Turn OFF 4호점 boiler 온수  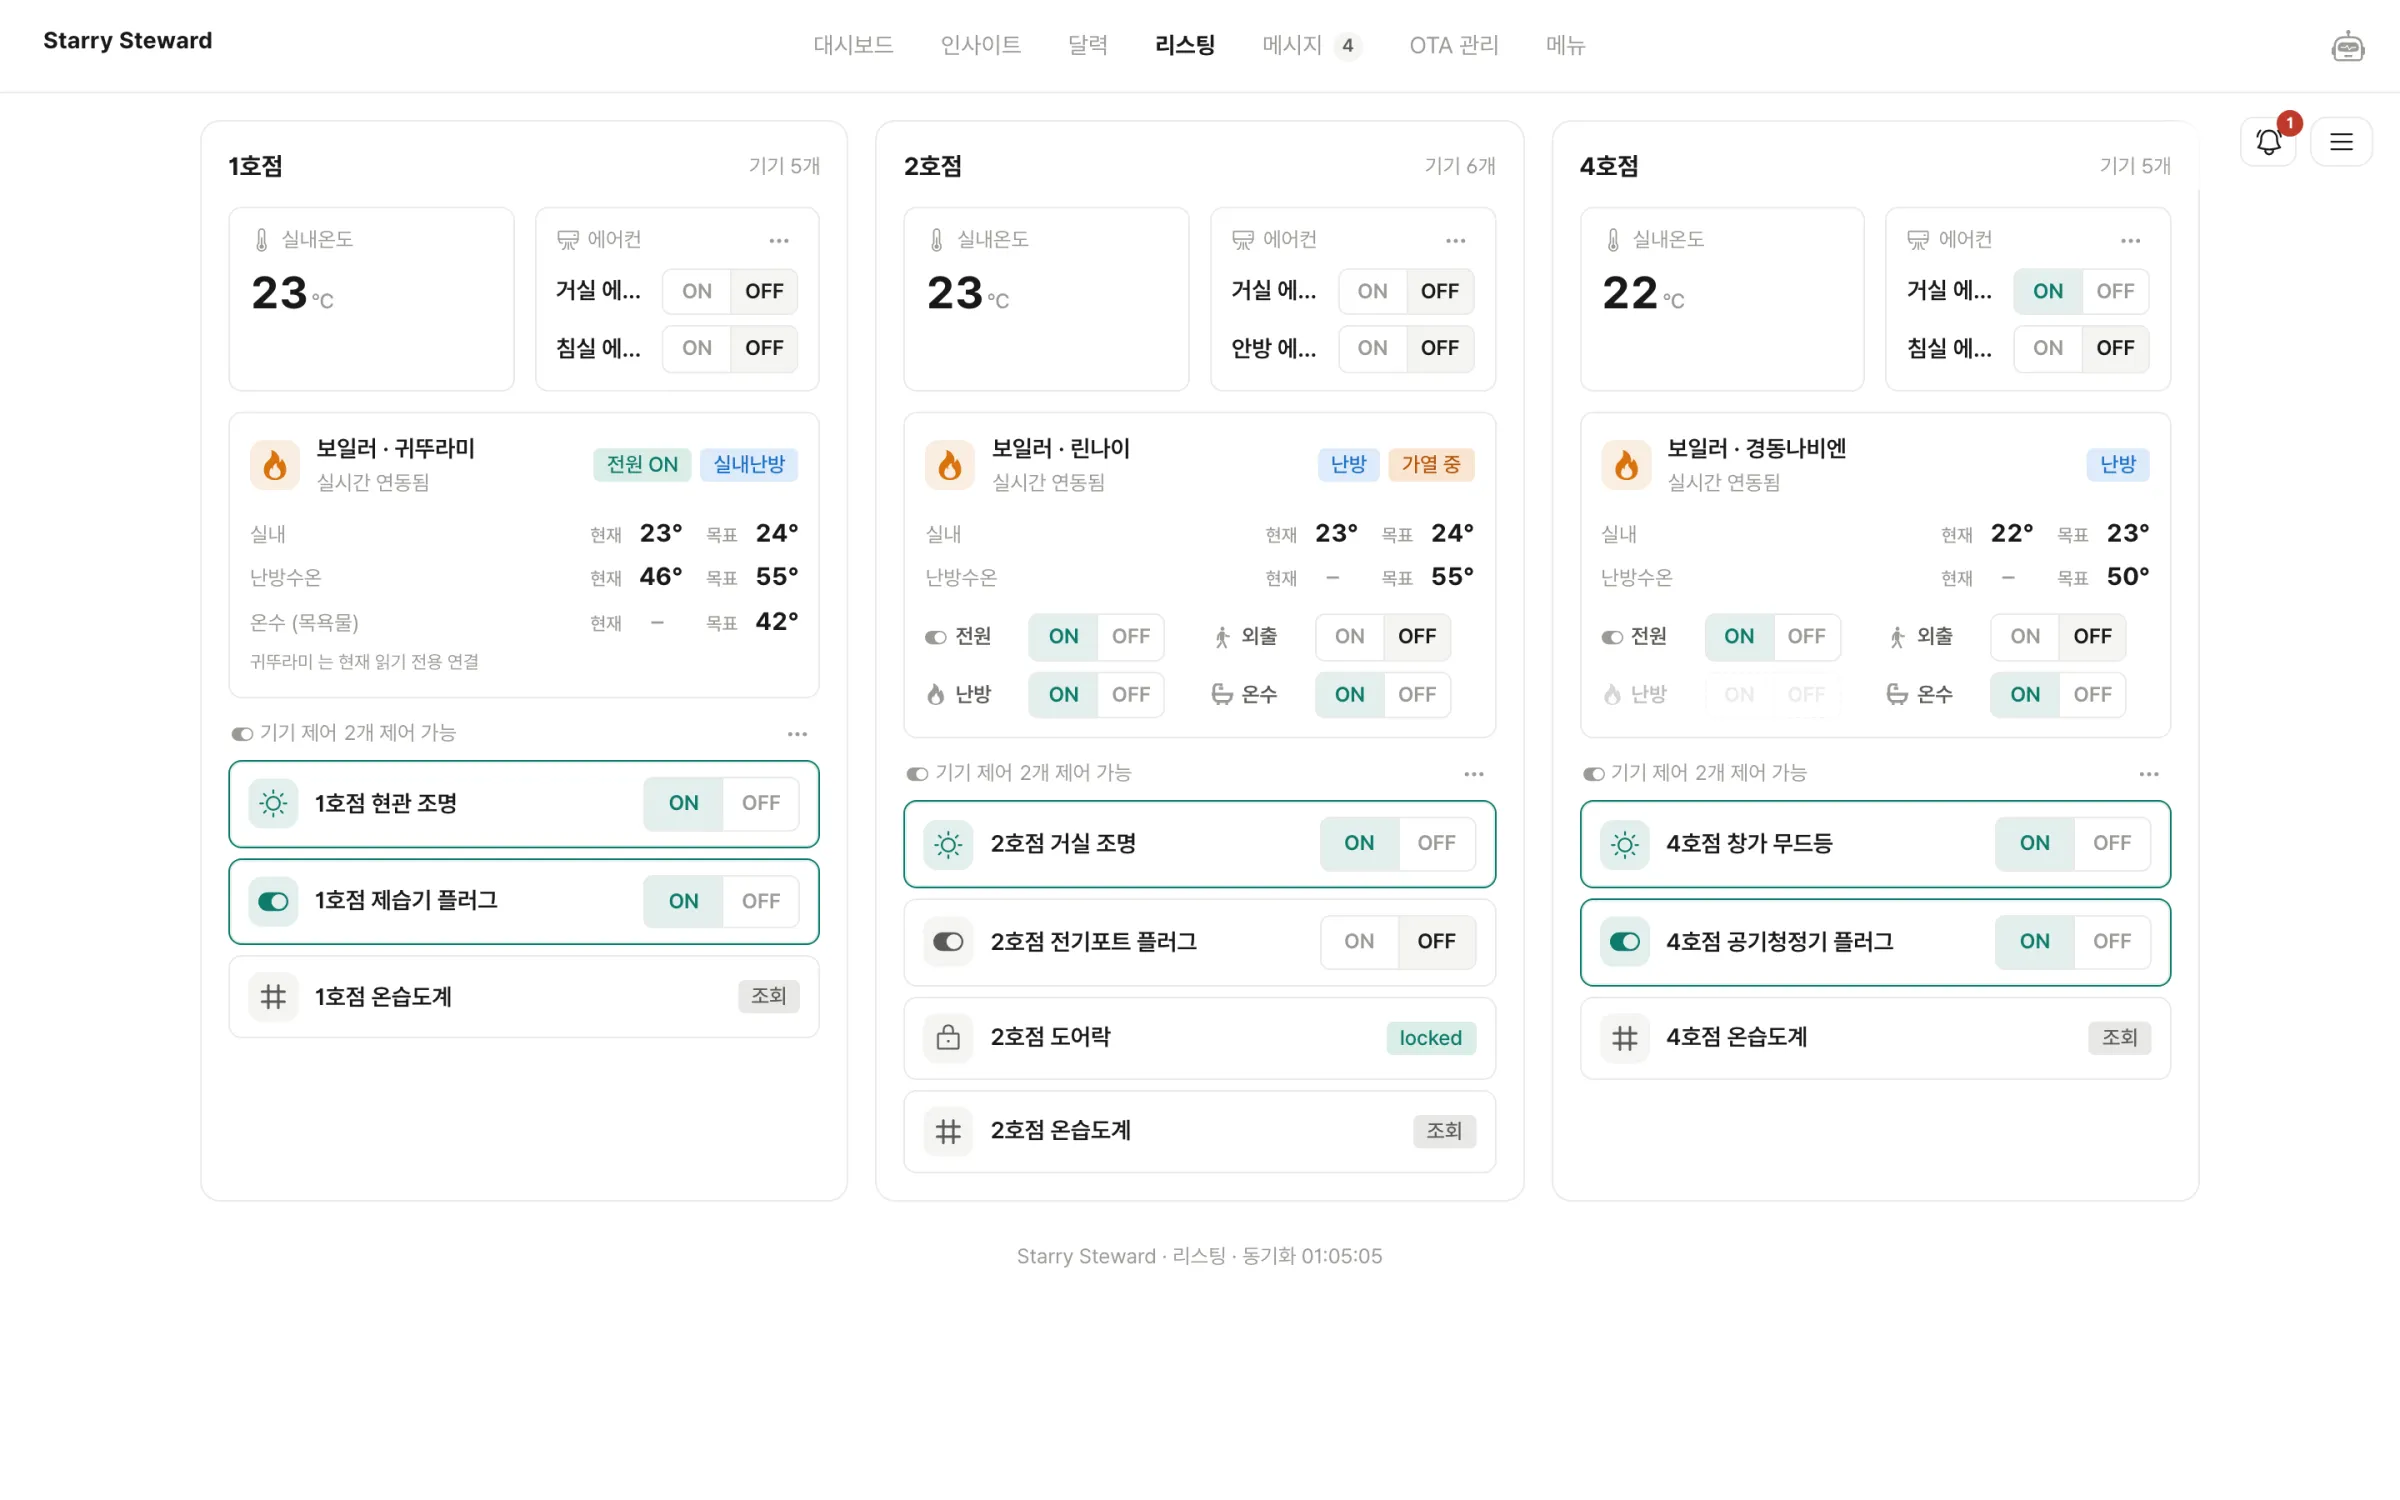(2092, 695)
